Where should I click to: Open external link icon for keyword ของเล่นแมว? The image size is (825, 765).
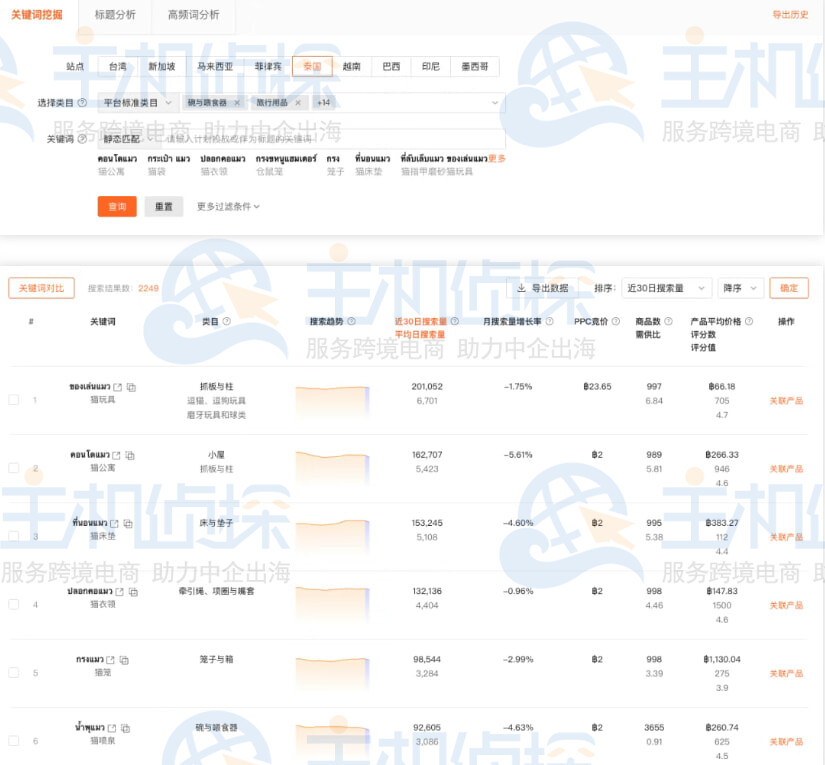(117, 387)
